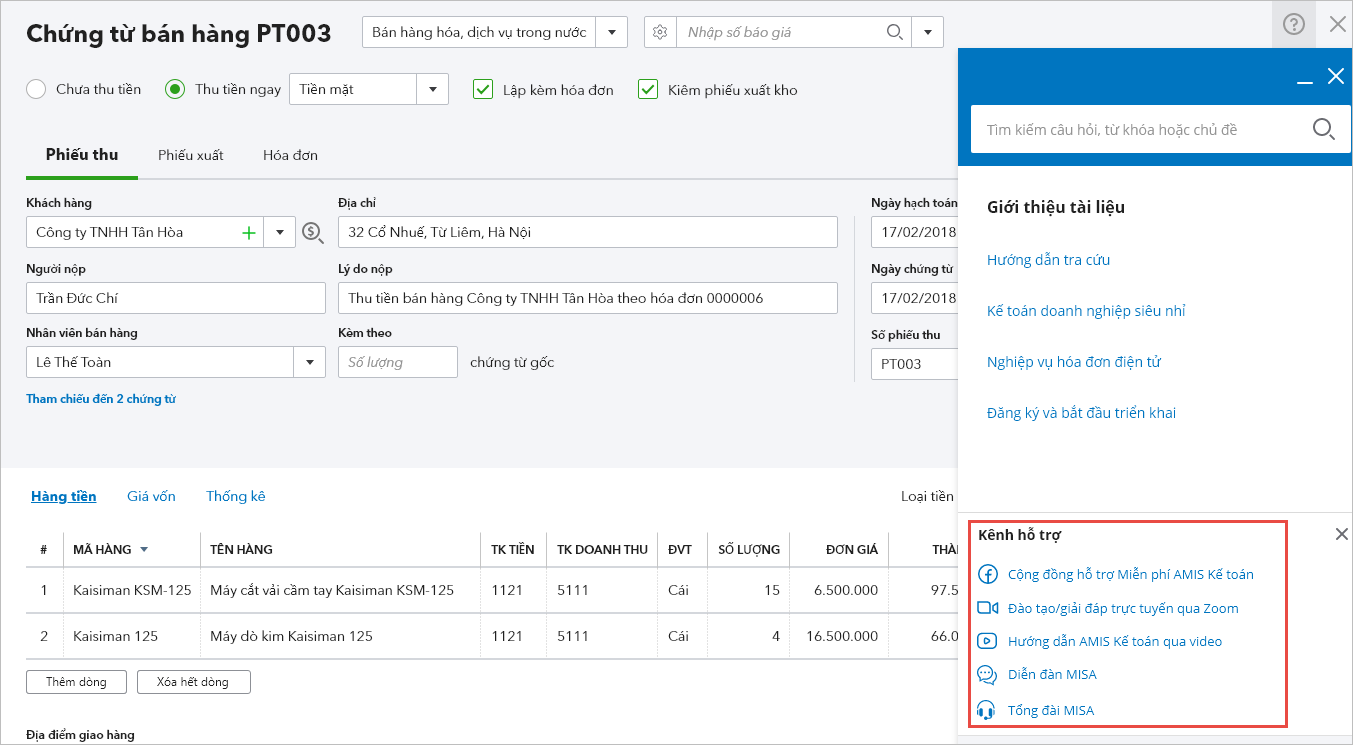Click the Thêm dòng button
This screenshot has height=745, width=1353.
coord(76,682)
